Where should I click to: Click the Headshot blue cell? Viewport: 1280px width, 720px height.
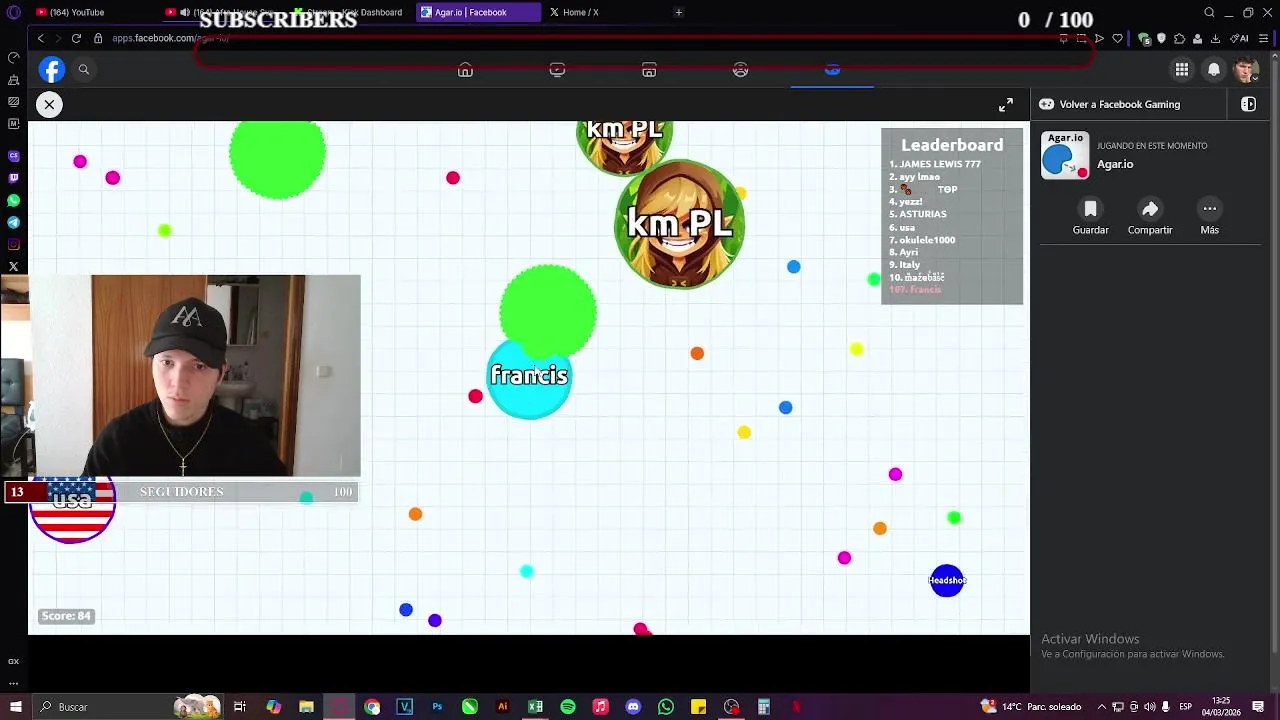(947, 580)
